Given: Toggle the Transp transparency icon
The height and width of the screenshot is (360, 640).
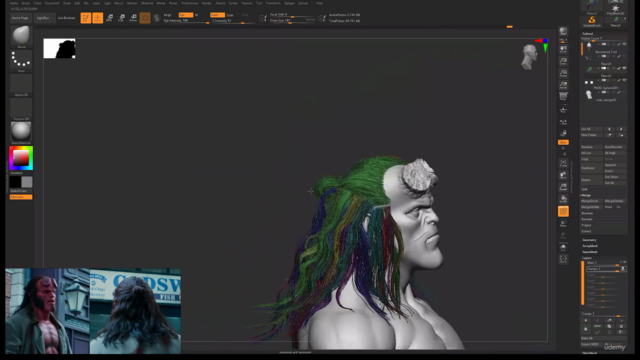Looking at the screenshot, I should coord(563,224).
